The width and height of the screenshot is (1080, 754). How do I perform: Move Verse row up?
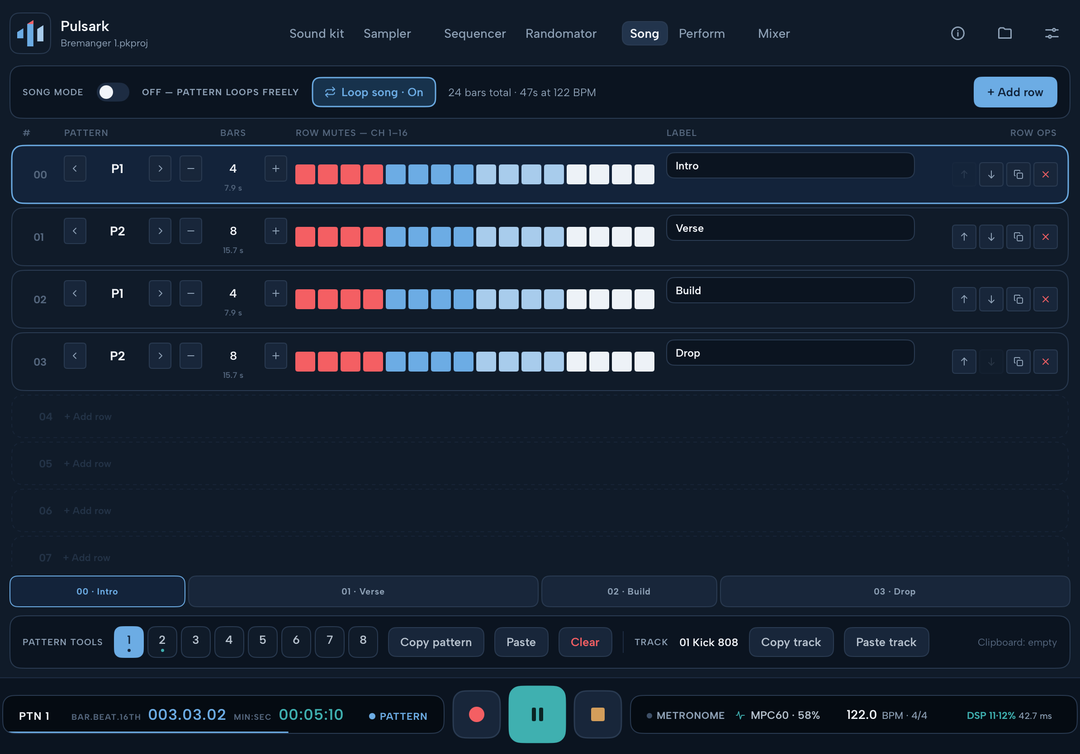coord(964,237)
